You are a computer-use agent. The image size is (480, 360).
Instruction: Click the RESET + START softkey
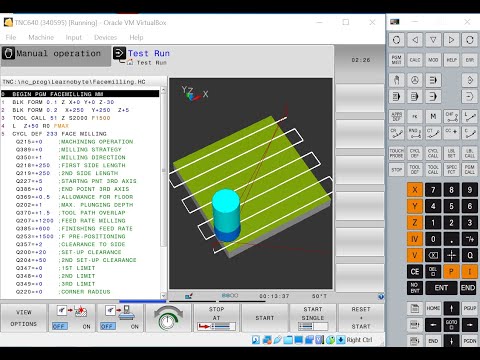pyautogui.click(x=361, y=318)
